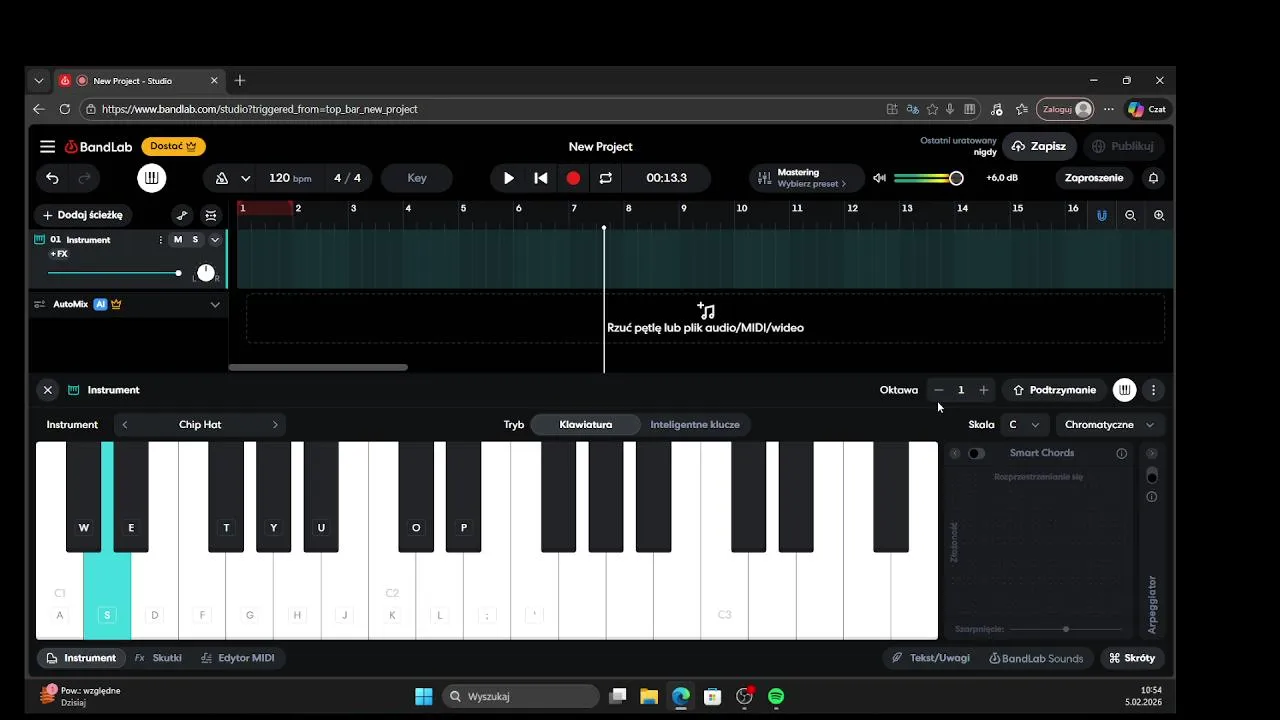1280x720 pixels.
Task: Play the black key labeled W
Action: click(x=84, y=497)
